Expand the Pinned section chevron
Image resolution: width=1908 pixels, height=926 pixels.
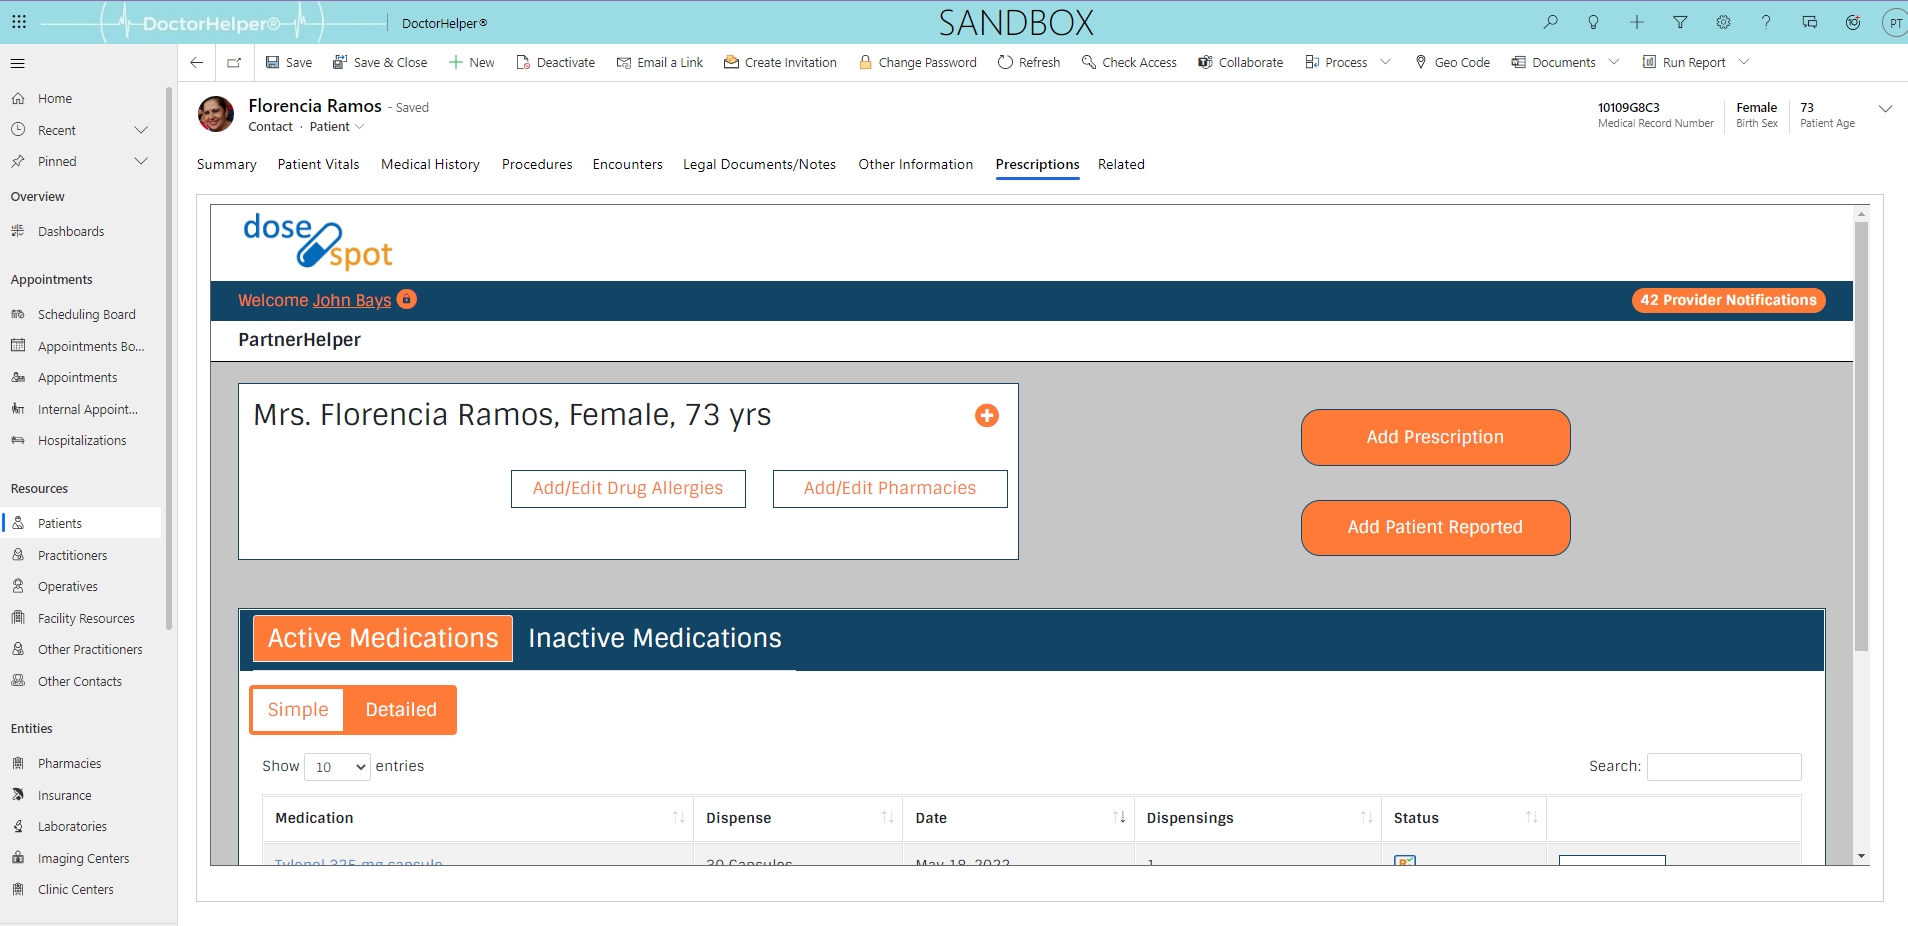[141, 161]
